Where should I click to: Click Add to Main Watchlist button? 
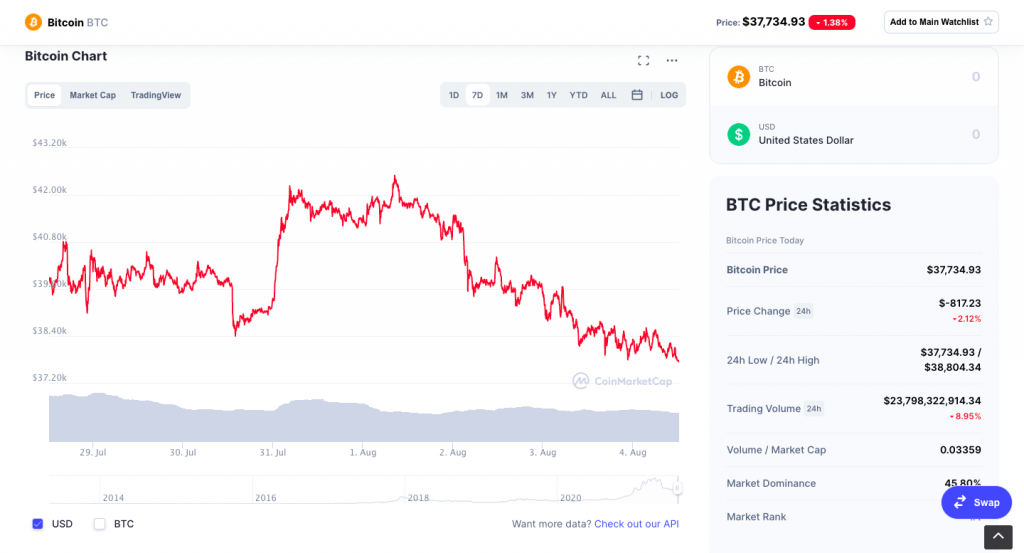point(941,22)
